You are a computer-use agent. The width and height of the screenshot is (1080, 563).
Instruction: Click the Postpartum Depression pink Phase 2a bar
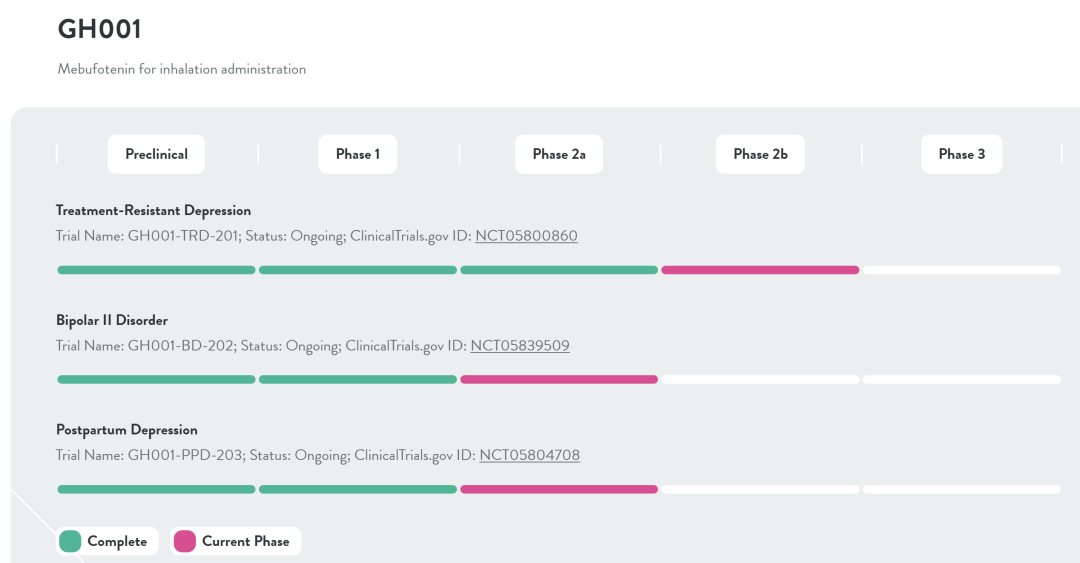click(559, 489)
